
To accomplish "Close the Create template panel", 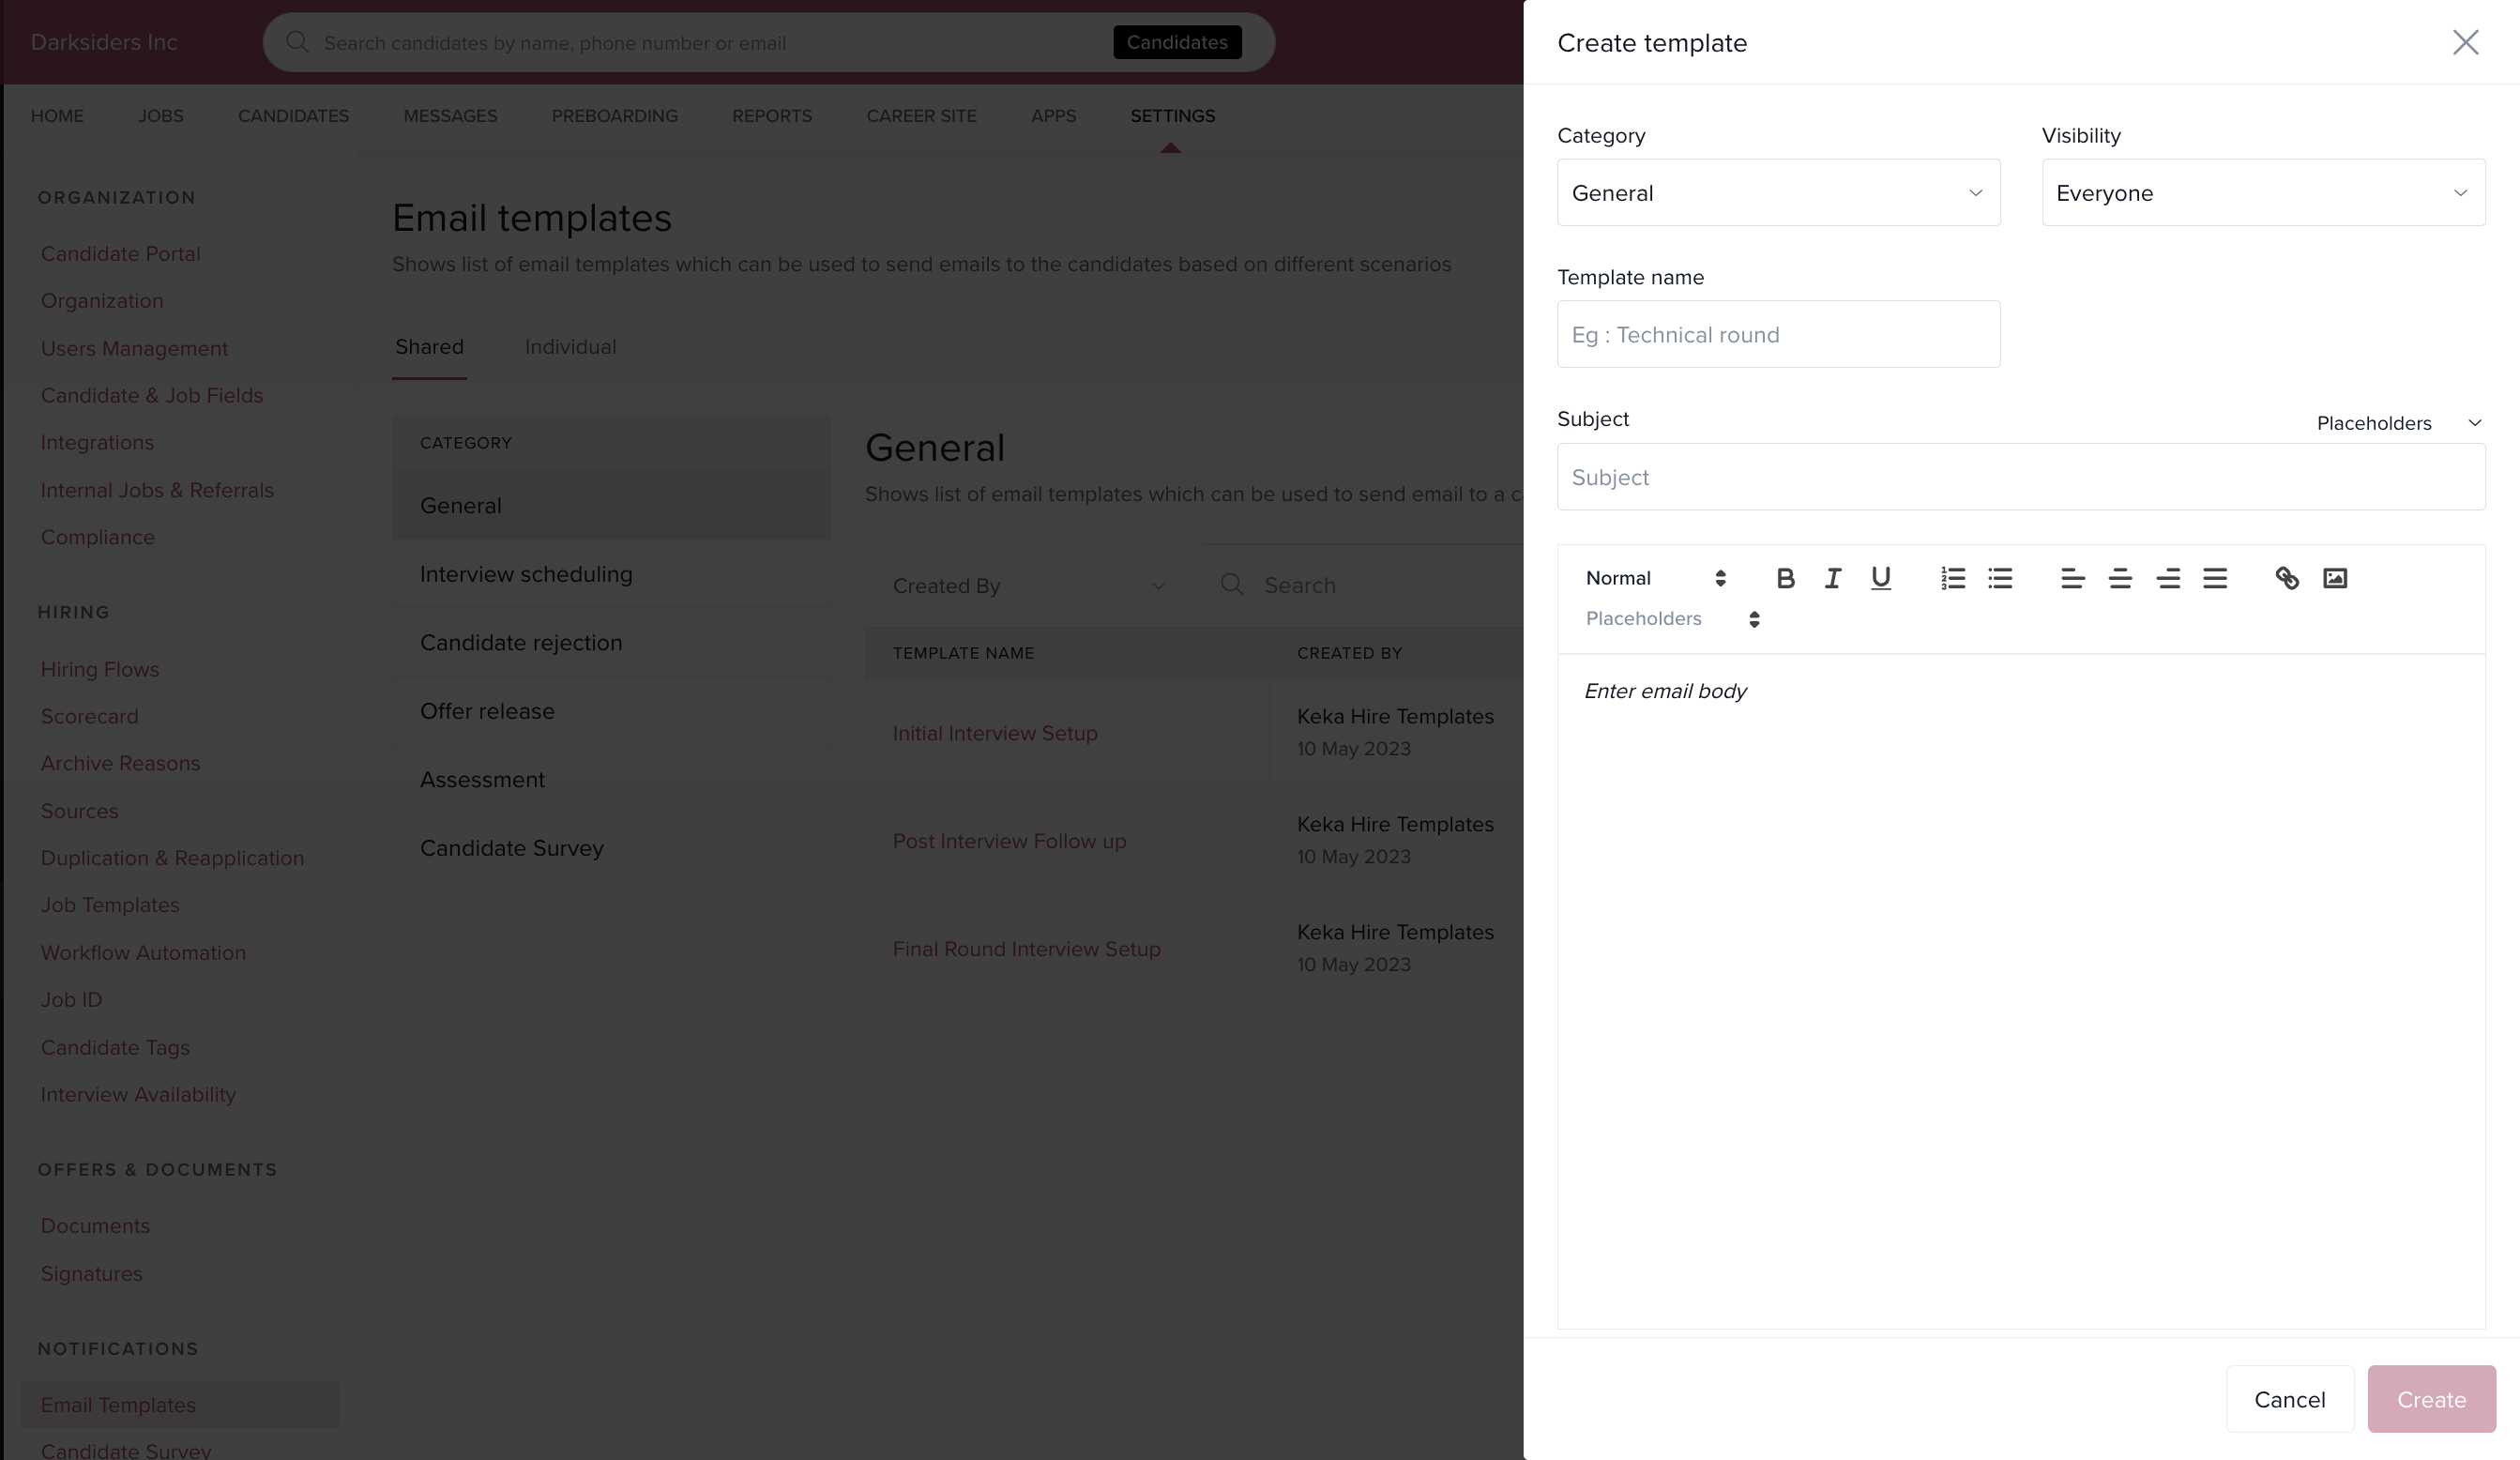I will point(2465,42).
